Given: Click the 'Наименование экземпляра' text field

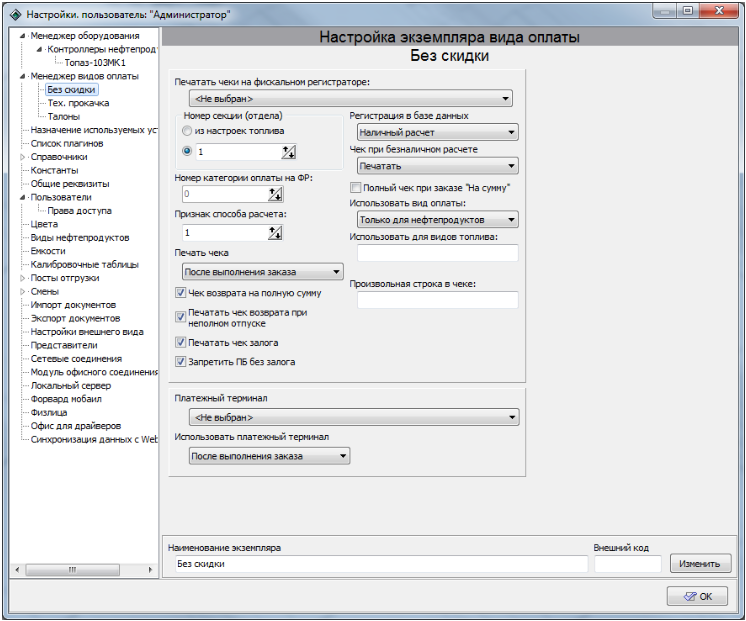Looking at the screenshot, I should click(382, 564).
